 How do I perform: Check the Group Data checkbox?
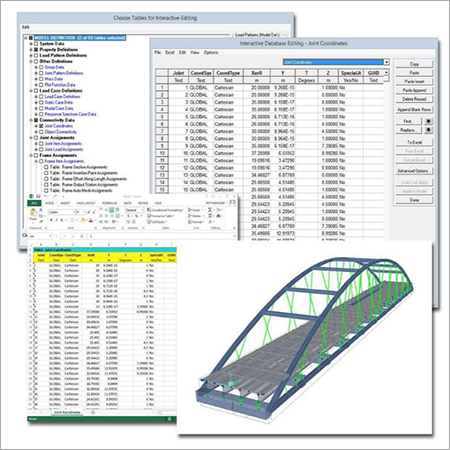pos(41,67)
